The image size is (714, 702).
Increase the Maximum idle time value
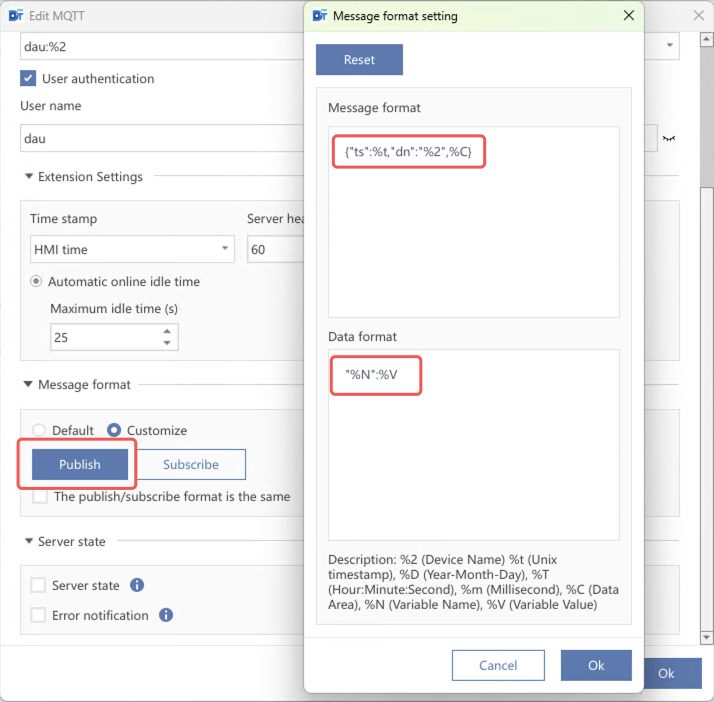(167, 331)
